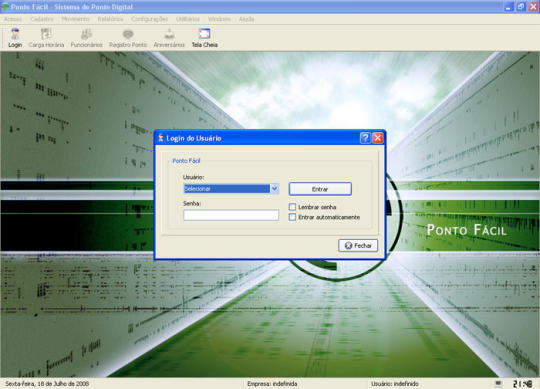540x389 pixels.
Task: Enable Entrar automaticamente checkbox
Action: click(x=292, y=217)
